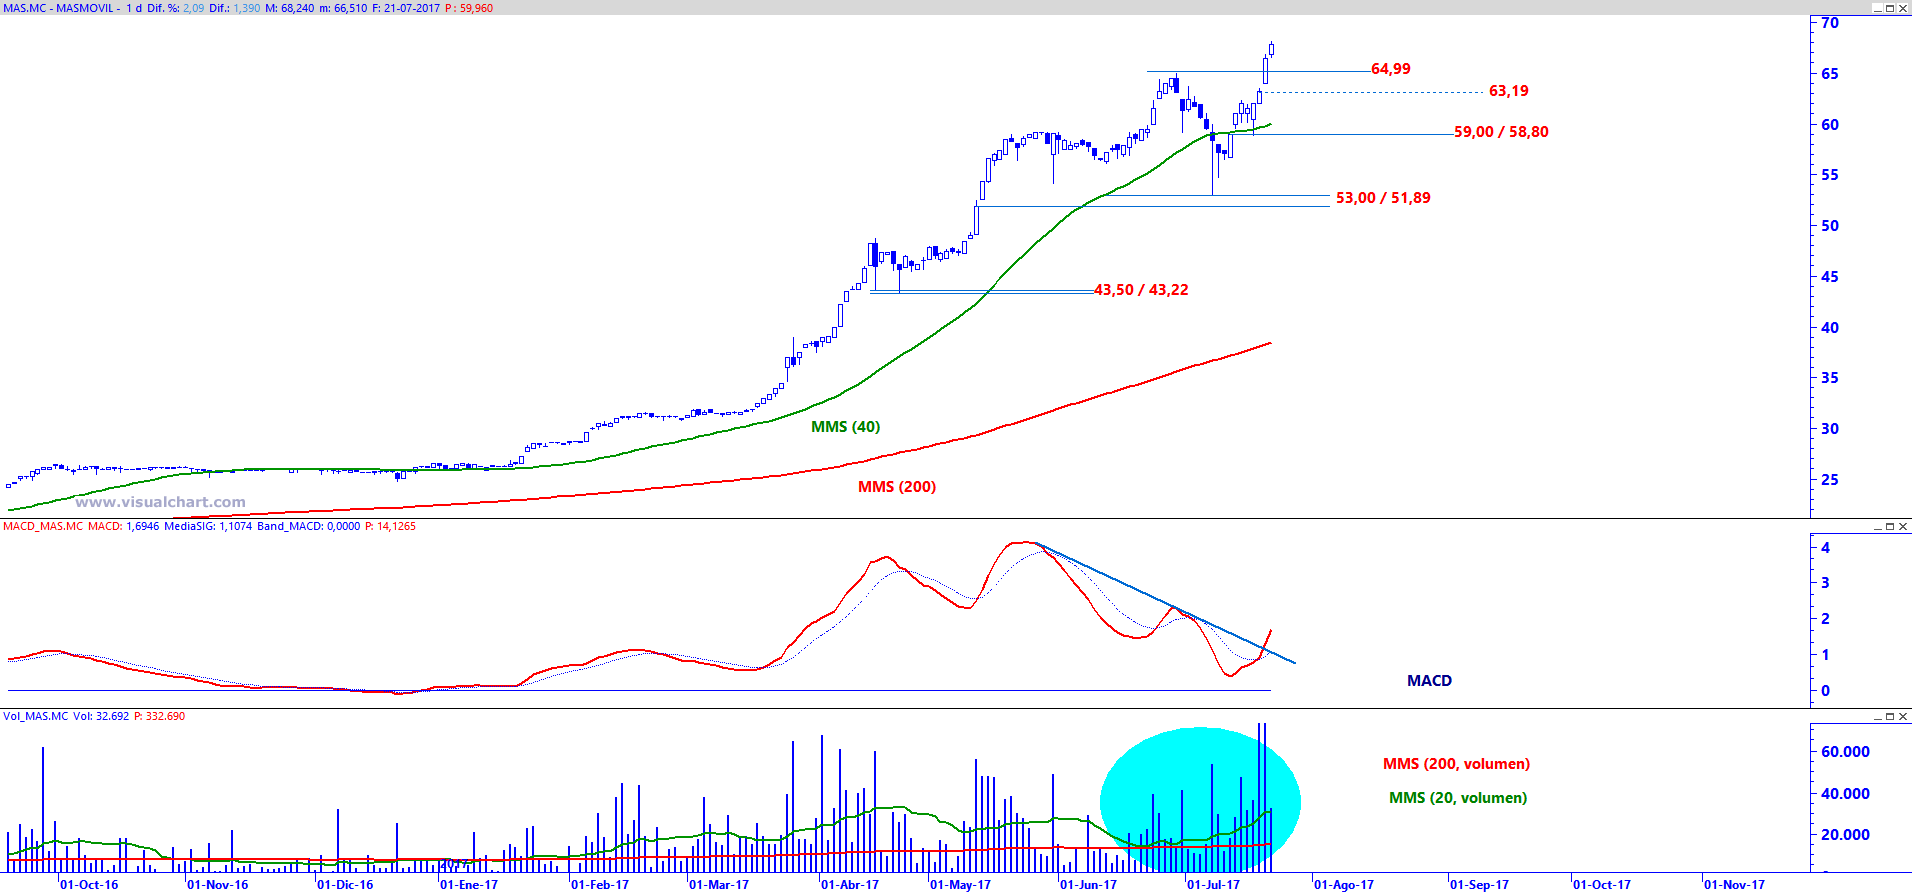
Task: Select the MACD_MAS.MC indicator header label
Action: [x=43, y=526]
